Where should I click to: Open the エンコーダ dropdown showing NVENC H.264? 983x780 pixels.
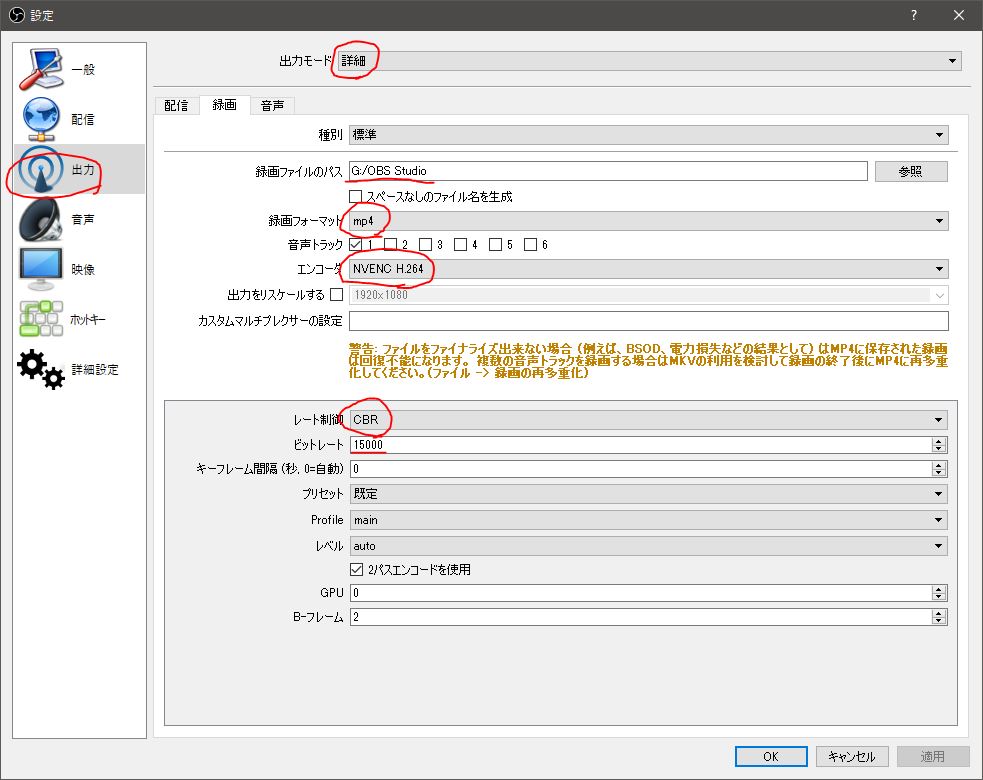[x=648, y=268]
